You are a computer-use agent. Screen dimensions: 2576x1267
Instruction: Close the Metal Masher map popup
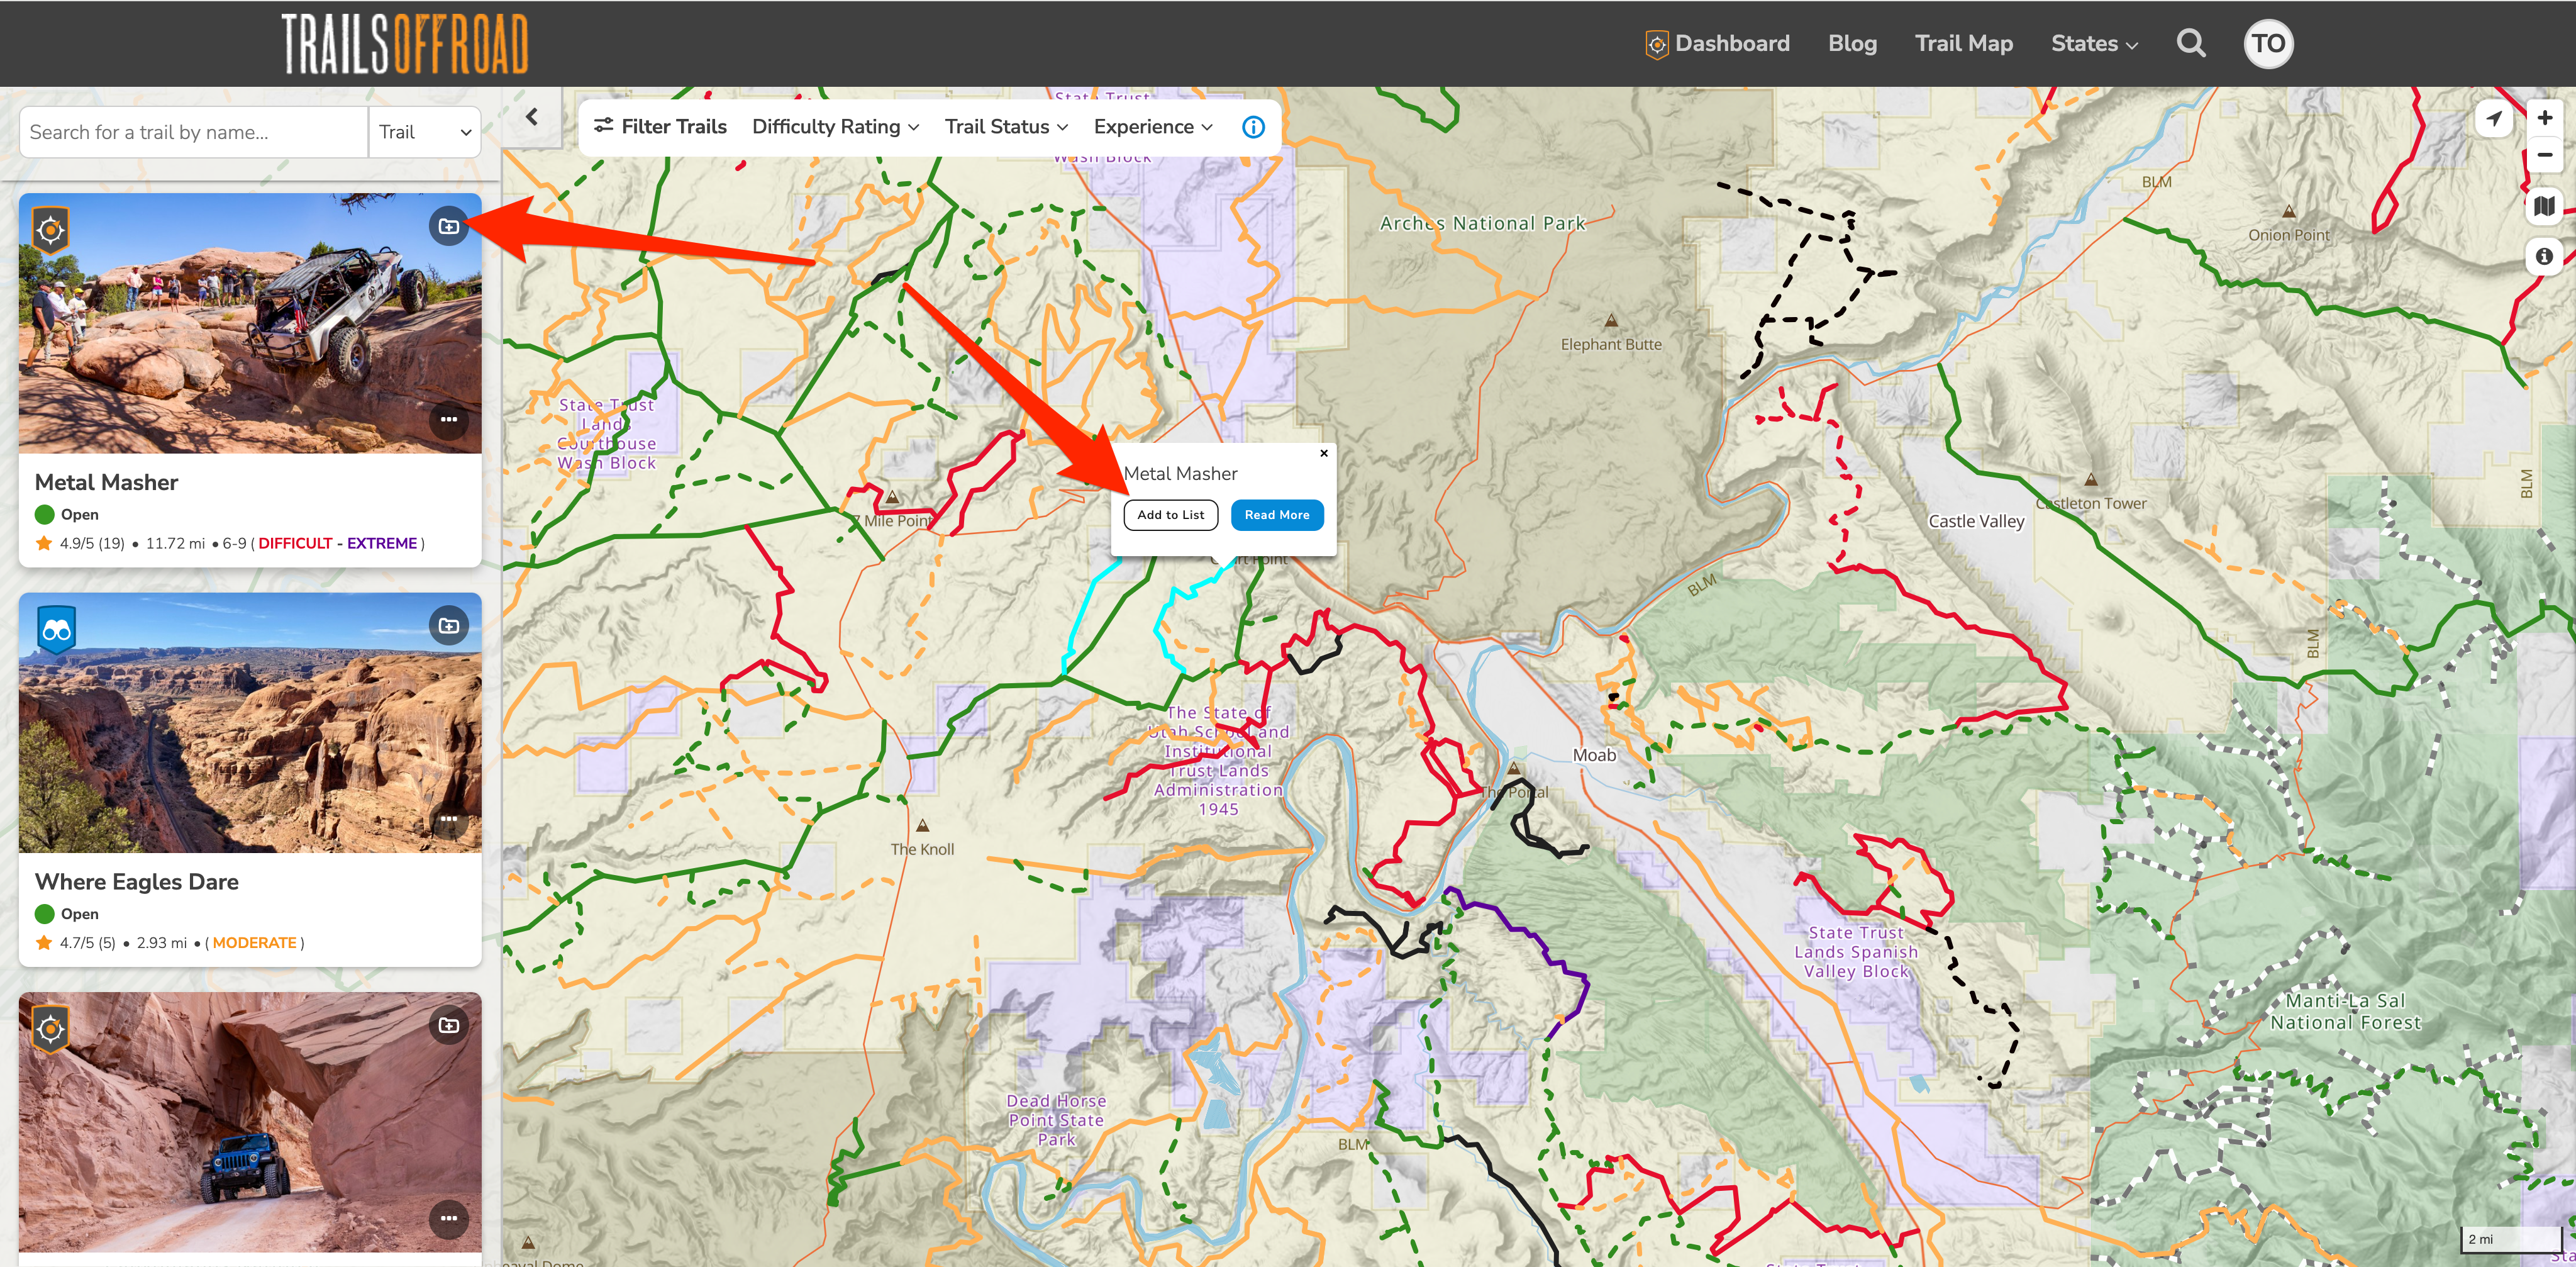[1324, 453]
